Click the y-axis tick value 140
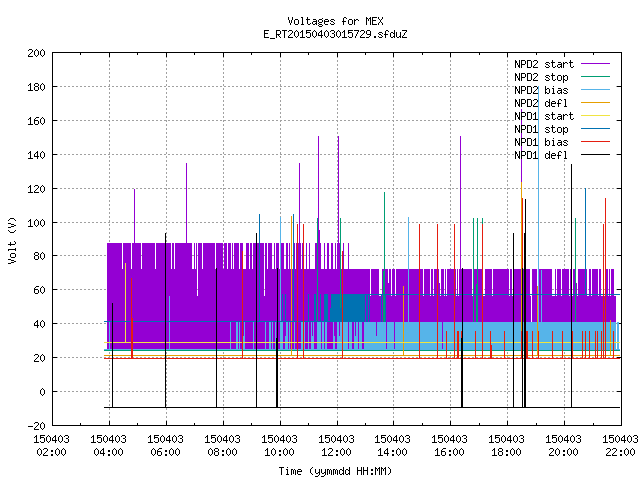The height and width of the screenshot is (480, 640). 36,155
